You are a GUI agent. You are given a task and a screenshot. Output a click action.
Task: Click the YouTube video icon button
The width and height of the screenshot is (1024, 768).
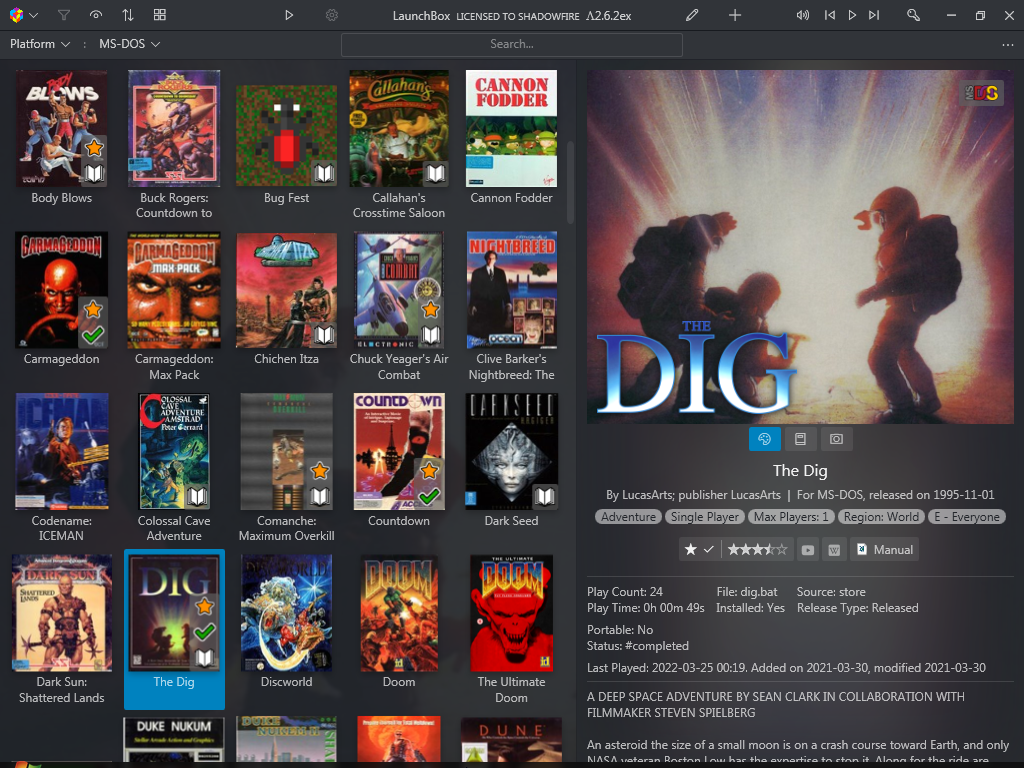point(808,550)
